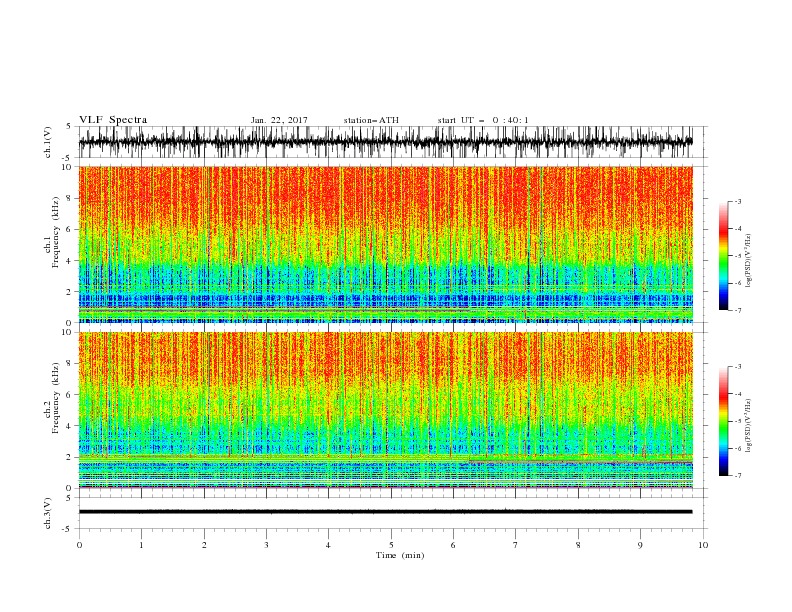
Task: Click the "2" tick on the time axis
Action: tap(204, 545)
